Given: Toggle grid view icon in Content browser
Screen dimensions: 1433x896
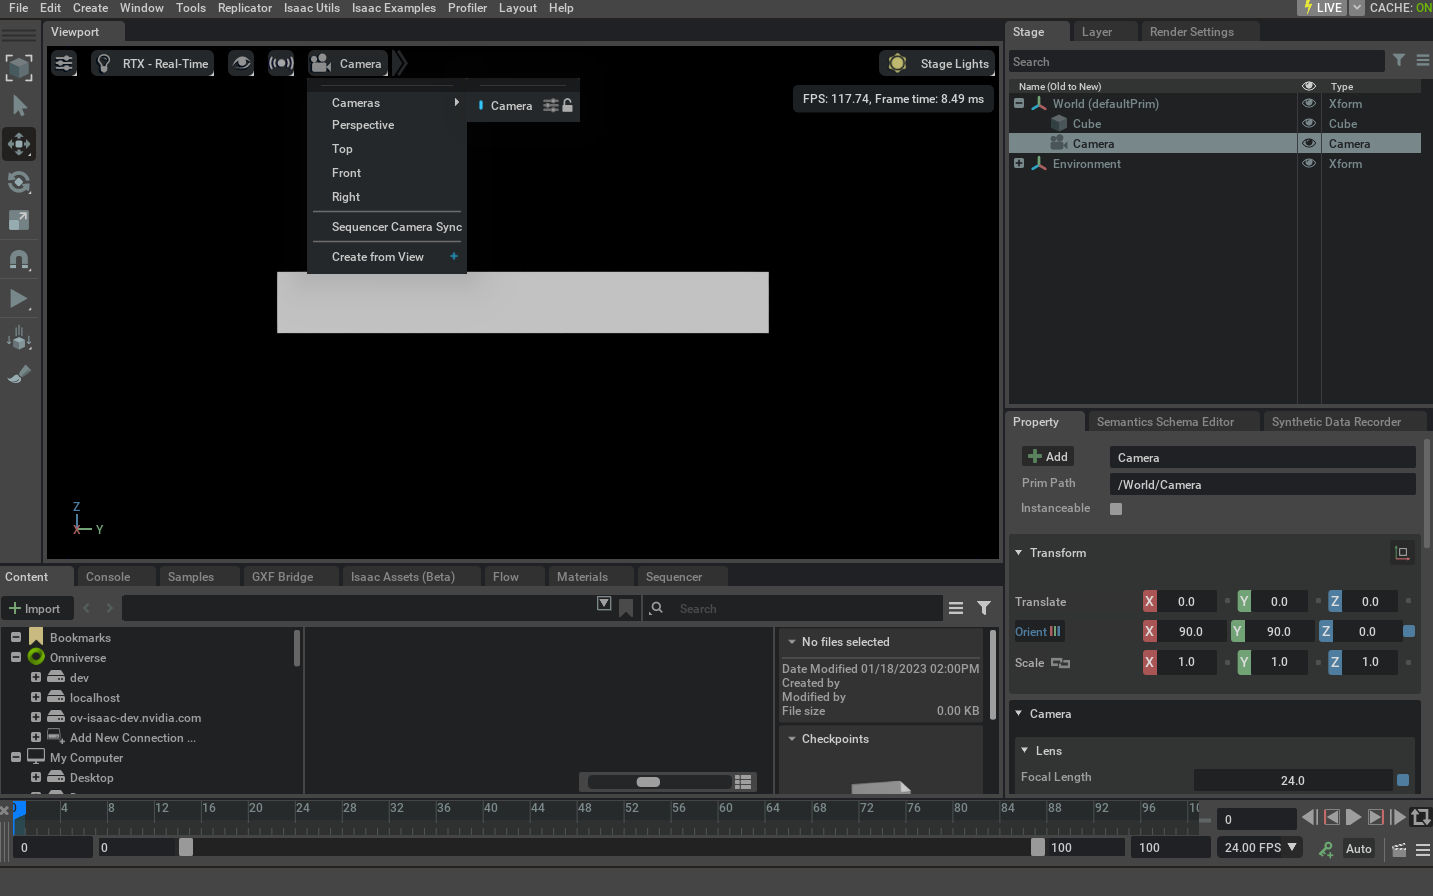Looking at the screenshot, I should tap(743, 782).
